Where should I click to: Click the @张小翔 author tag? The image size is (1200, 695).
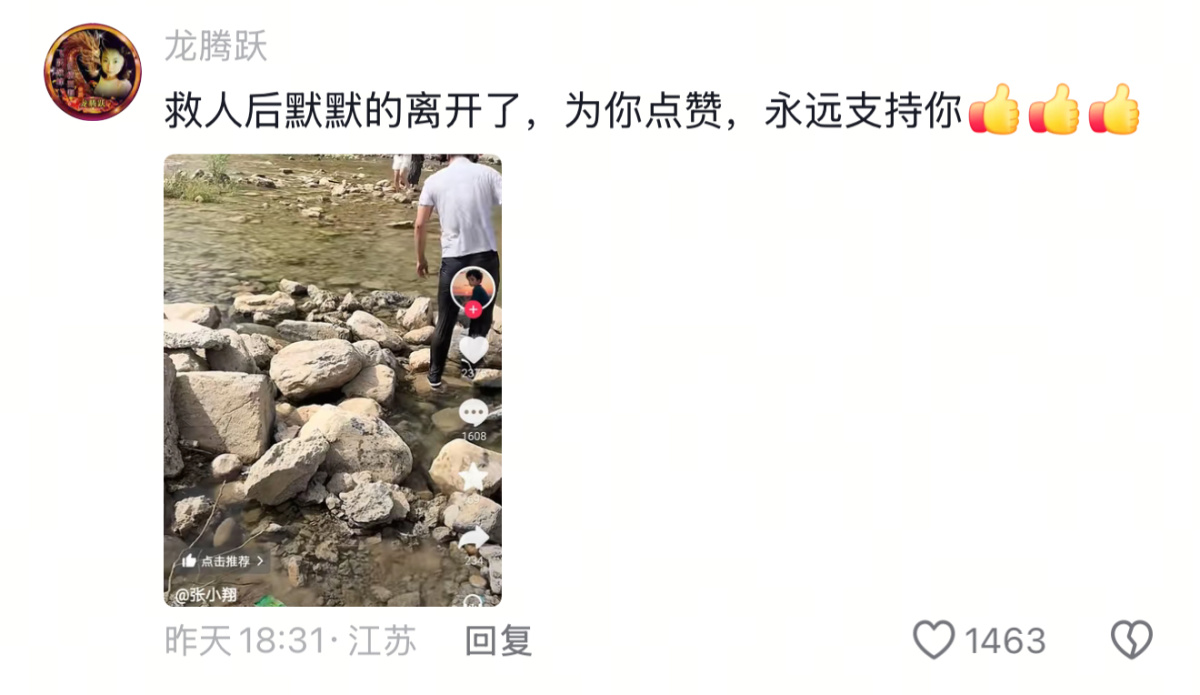206,595
